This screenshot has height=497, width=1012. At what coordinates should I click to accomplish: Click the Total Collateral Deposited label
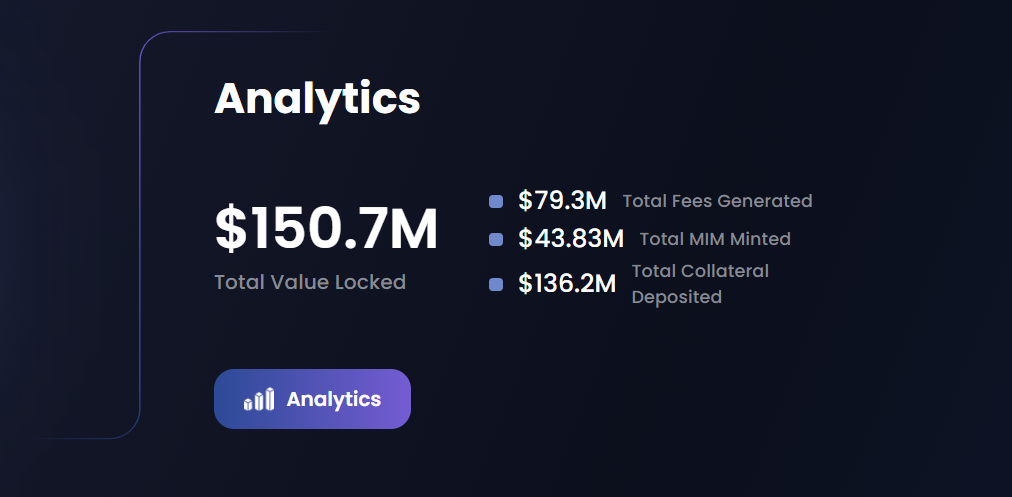700,284
